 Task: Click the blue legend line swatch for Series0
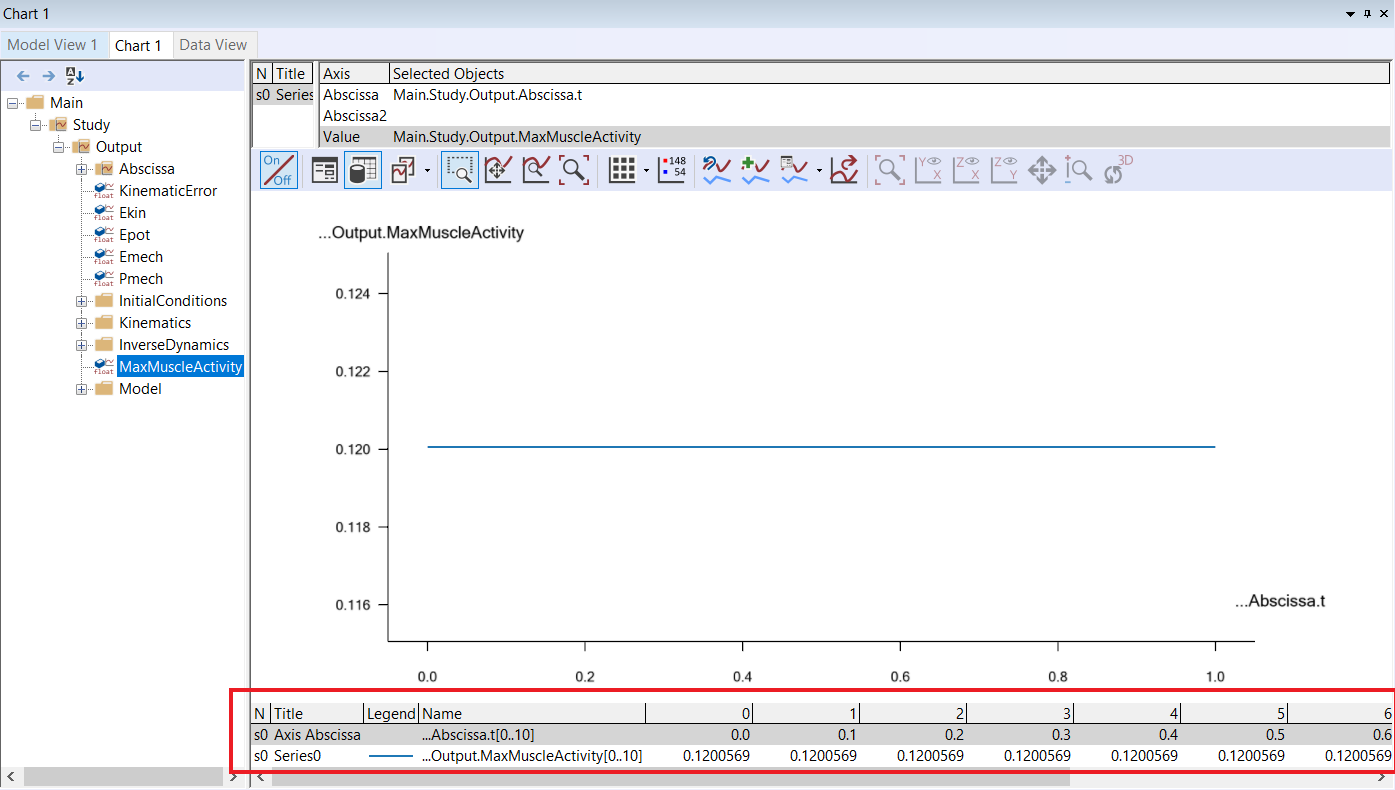pos(391,756)
